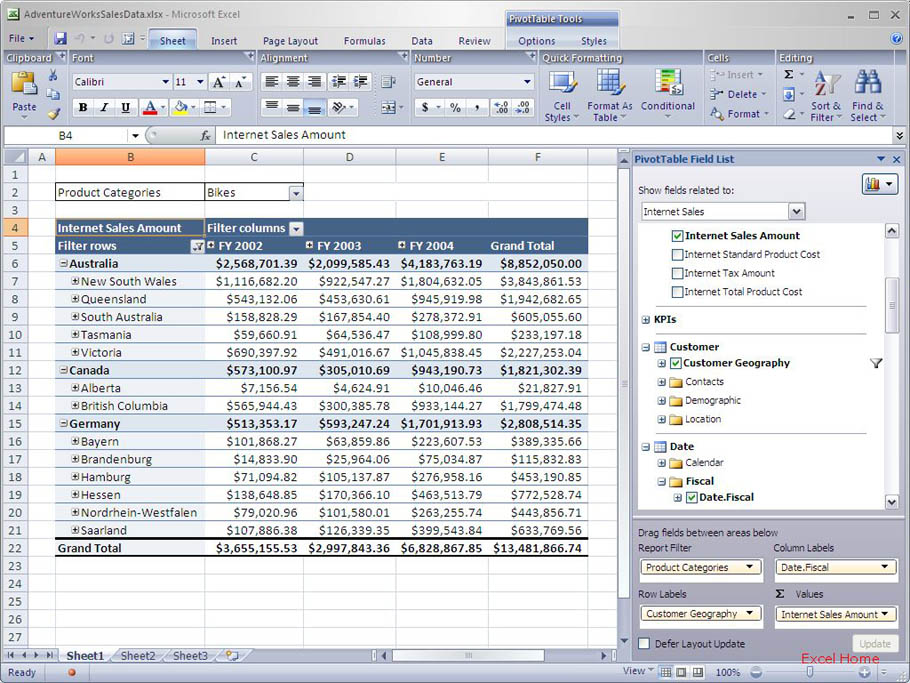This screenshot has height=683, width=910.
Task: Click the Product Categories Report Filter field button
Action: tap(700, 567)
